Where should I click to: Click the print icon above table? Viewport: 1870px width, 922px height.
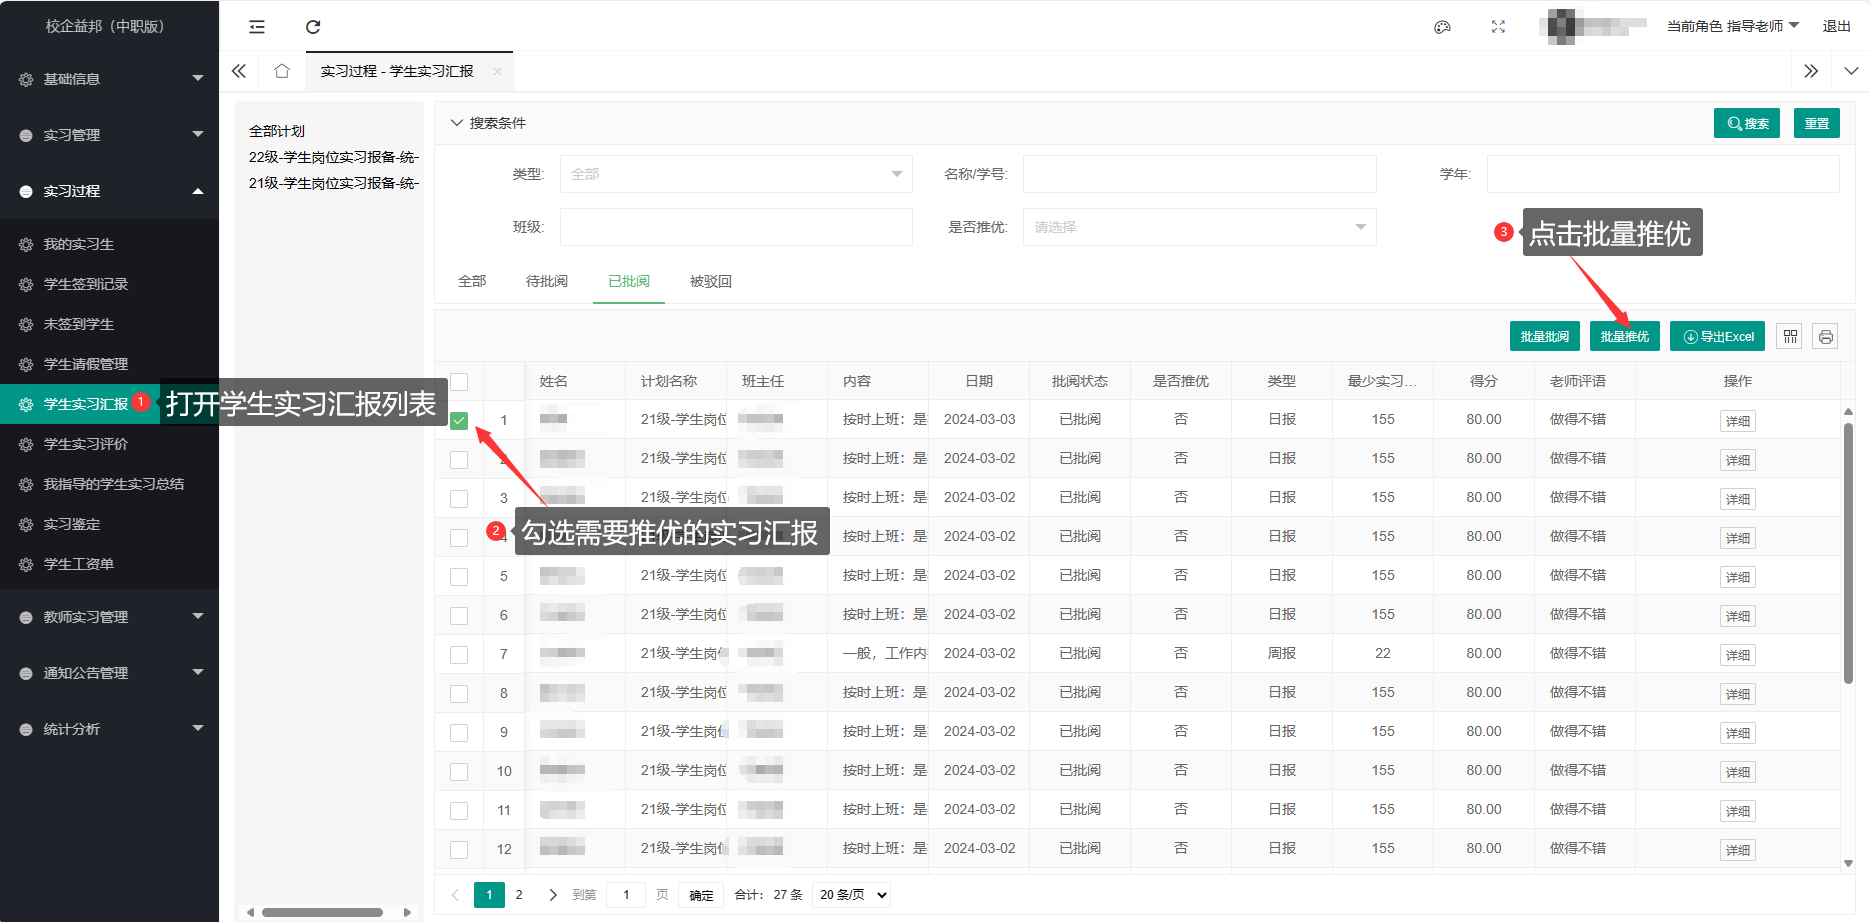click(1825, 337)
